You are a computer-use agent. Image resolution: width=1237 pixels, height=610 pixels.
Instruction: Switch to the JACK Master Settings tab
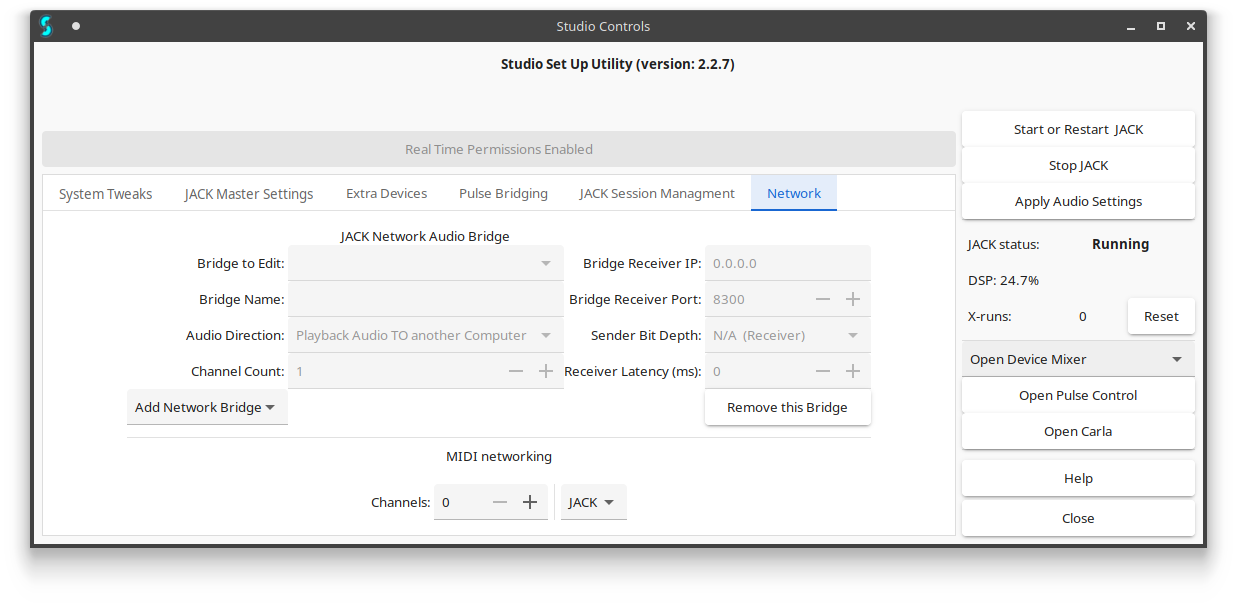pyautogui.click(x=249, y=194)
